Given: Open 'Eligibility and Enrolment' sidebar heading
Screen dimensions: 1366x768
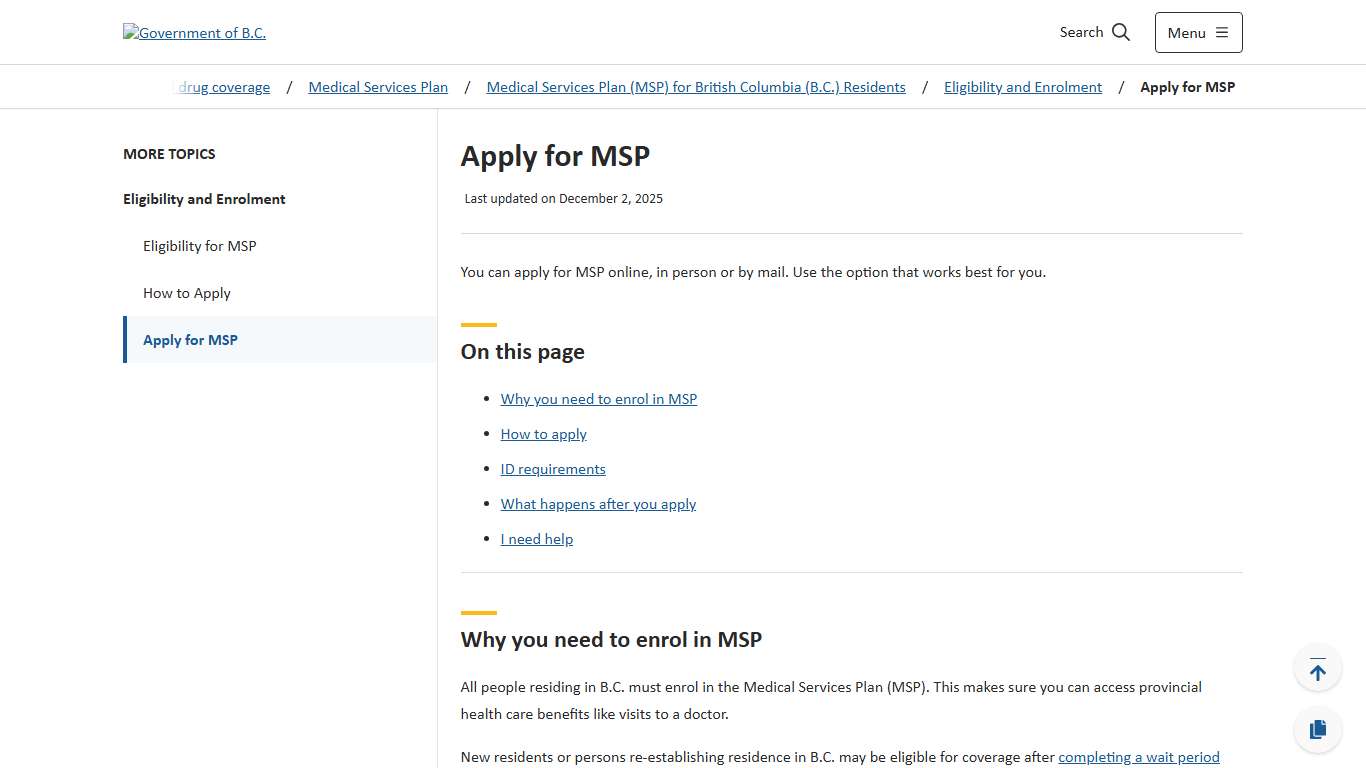Looking at the screenshot, I should click(x=204, y=198).
